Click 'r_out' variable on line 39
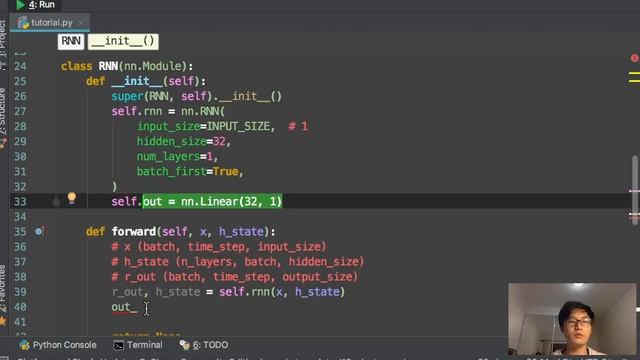Screen dimensions: 640x360 coord(127,292)
